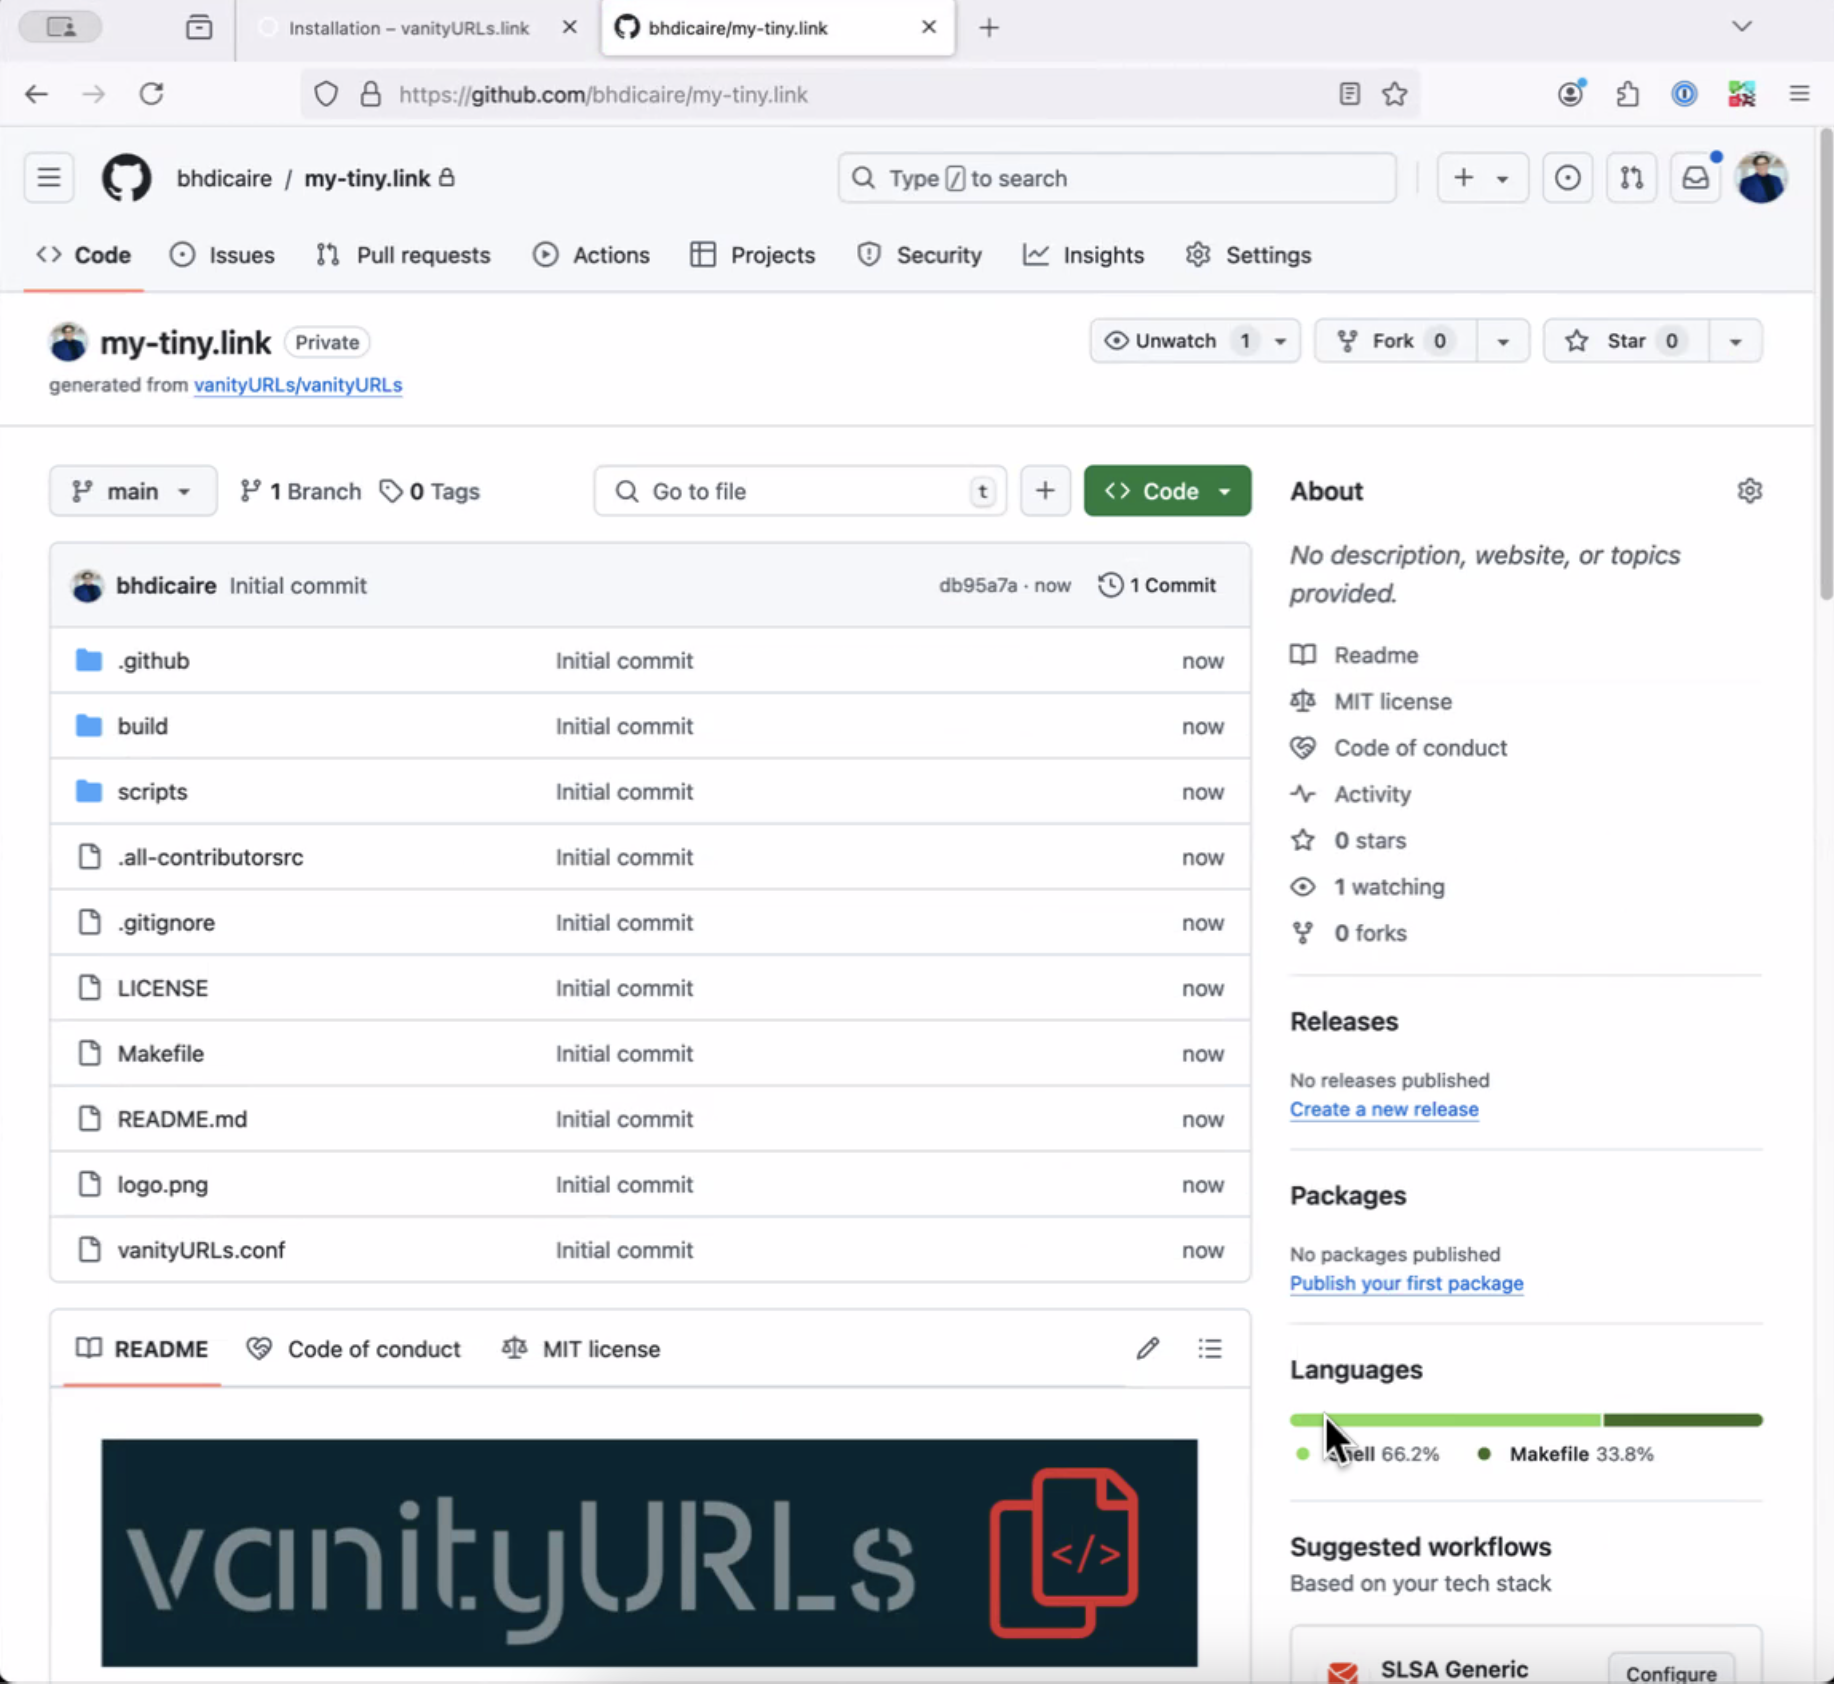
Task: Open the create new plus dropdown
Action: pos(1482,178)
